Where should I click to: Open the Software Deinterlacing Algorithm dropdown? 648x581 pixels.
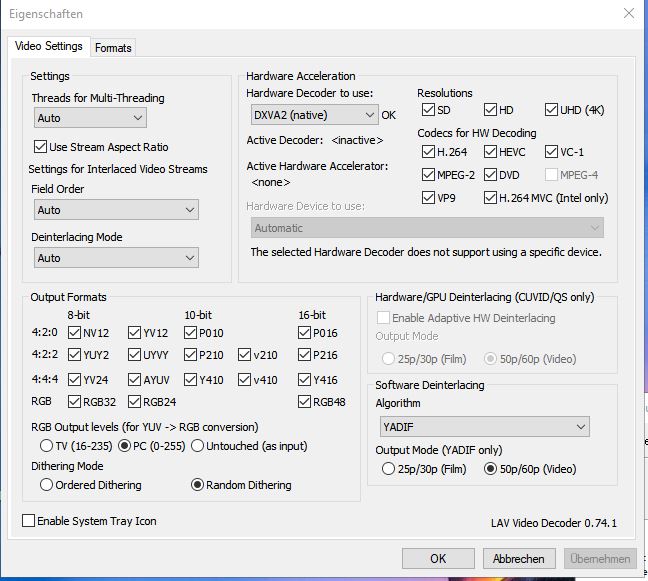click(x=481, y=427)
